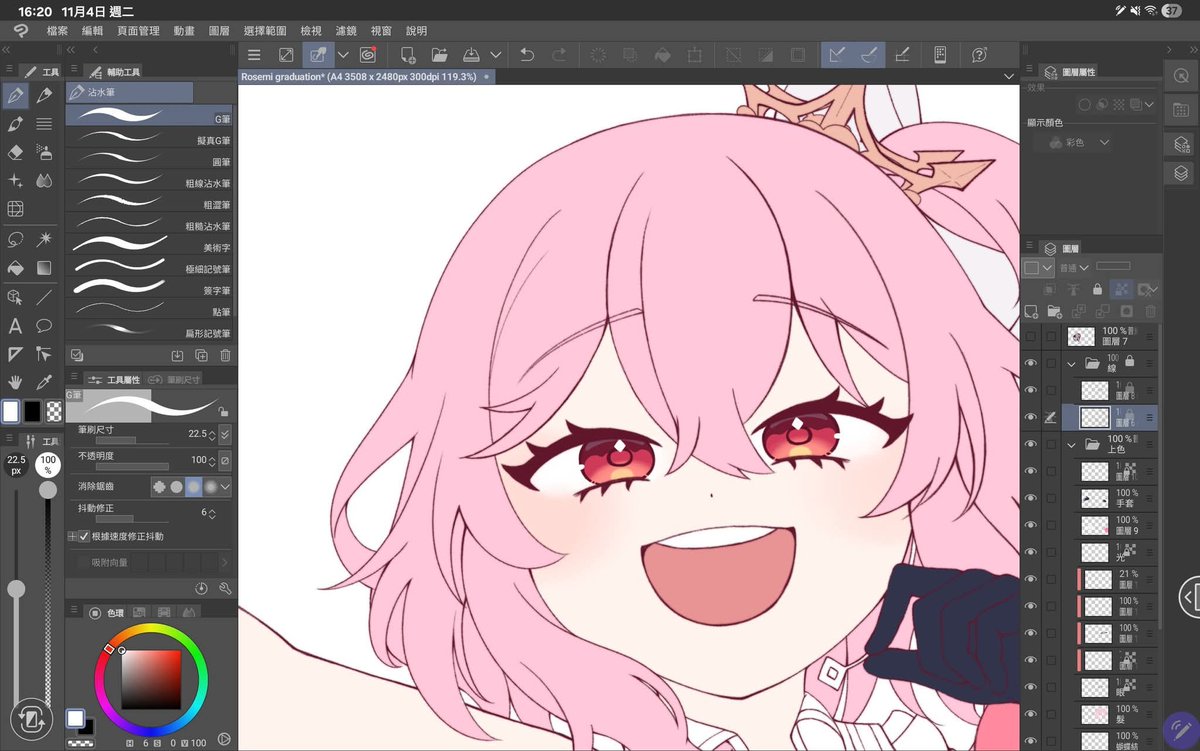The height and width of the screenshot is (751, 1200).
Task: Select the 沾水筆 tool group tab
Action: click(x=129, y=92)
